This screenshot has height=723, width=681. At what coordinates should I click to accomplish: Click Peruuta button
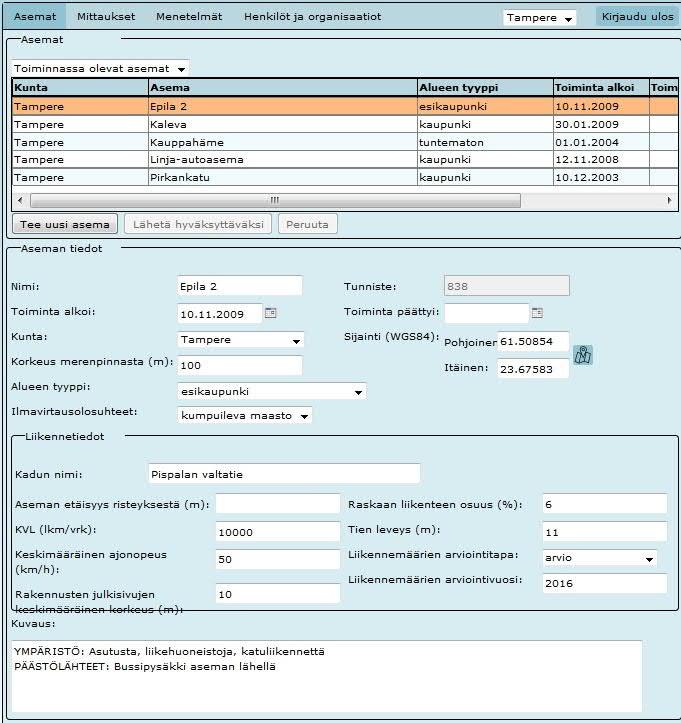click(308, 225)
